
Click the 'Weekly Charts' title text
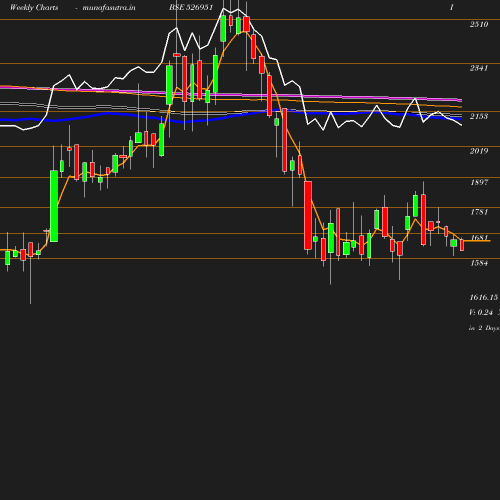tap(34, 8)
